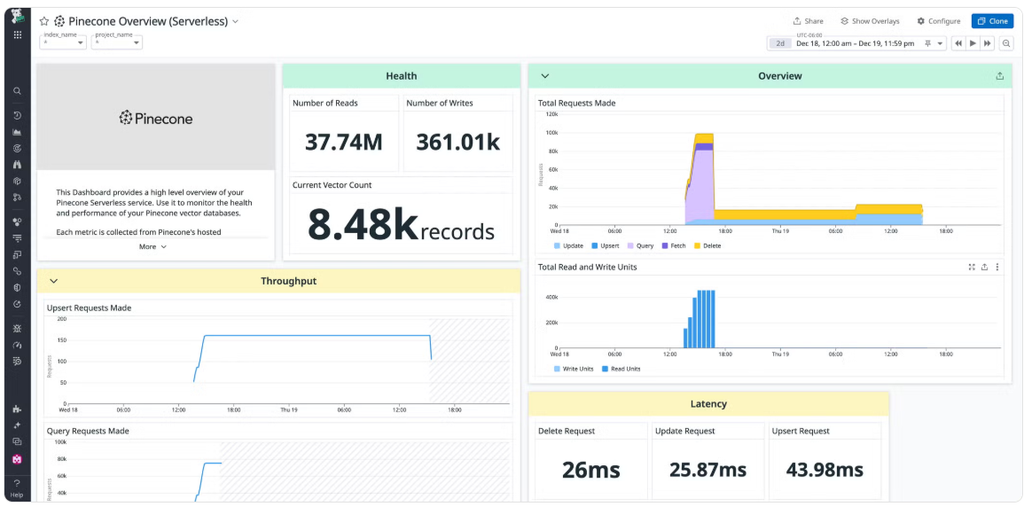Click the Number of Reads value 37.74M
Viewport: 1024px width, 505px height.
tap(344, 142)
